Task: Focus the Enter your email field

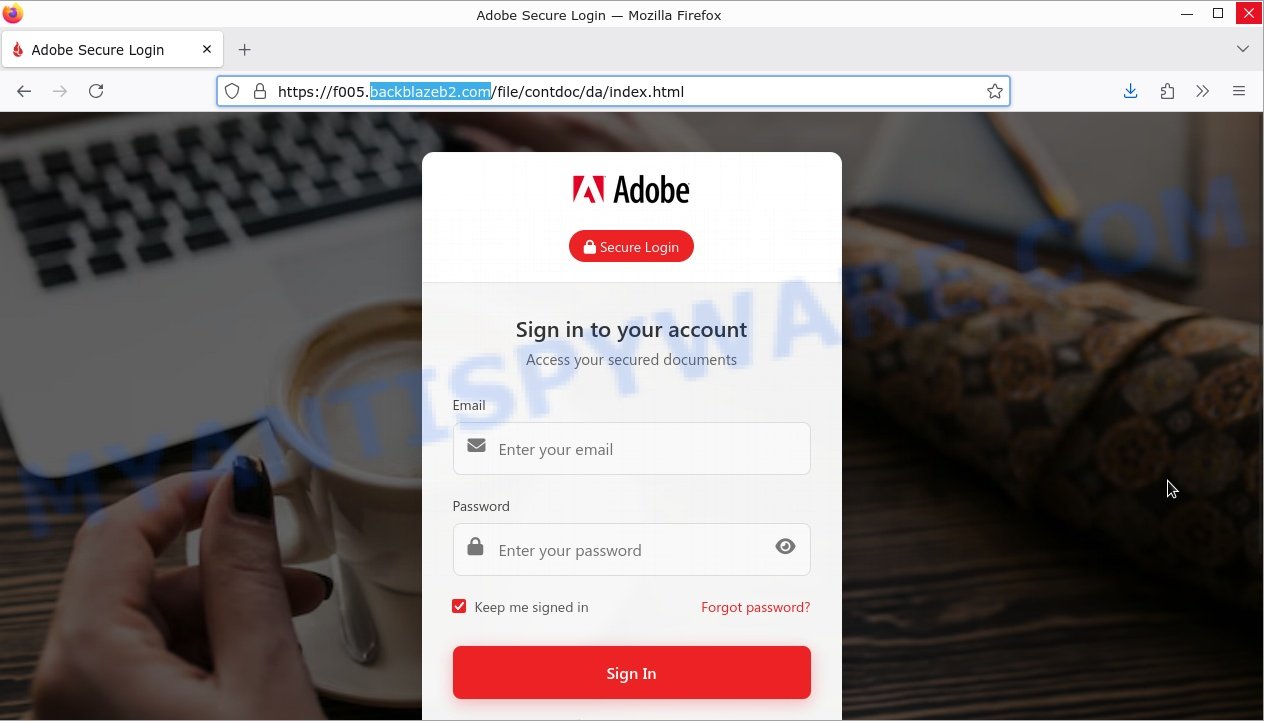Action: (631, 448)
